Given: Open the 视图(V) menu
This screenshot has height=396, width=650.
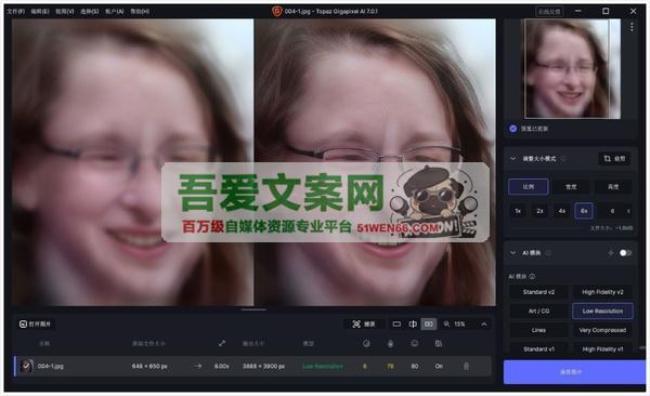Looking at the screenshot, I should (x=65, y=12).
